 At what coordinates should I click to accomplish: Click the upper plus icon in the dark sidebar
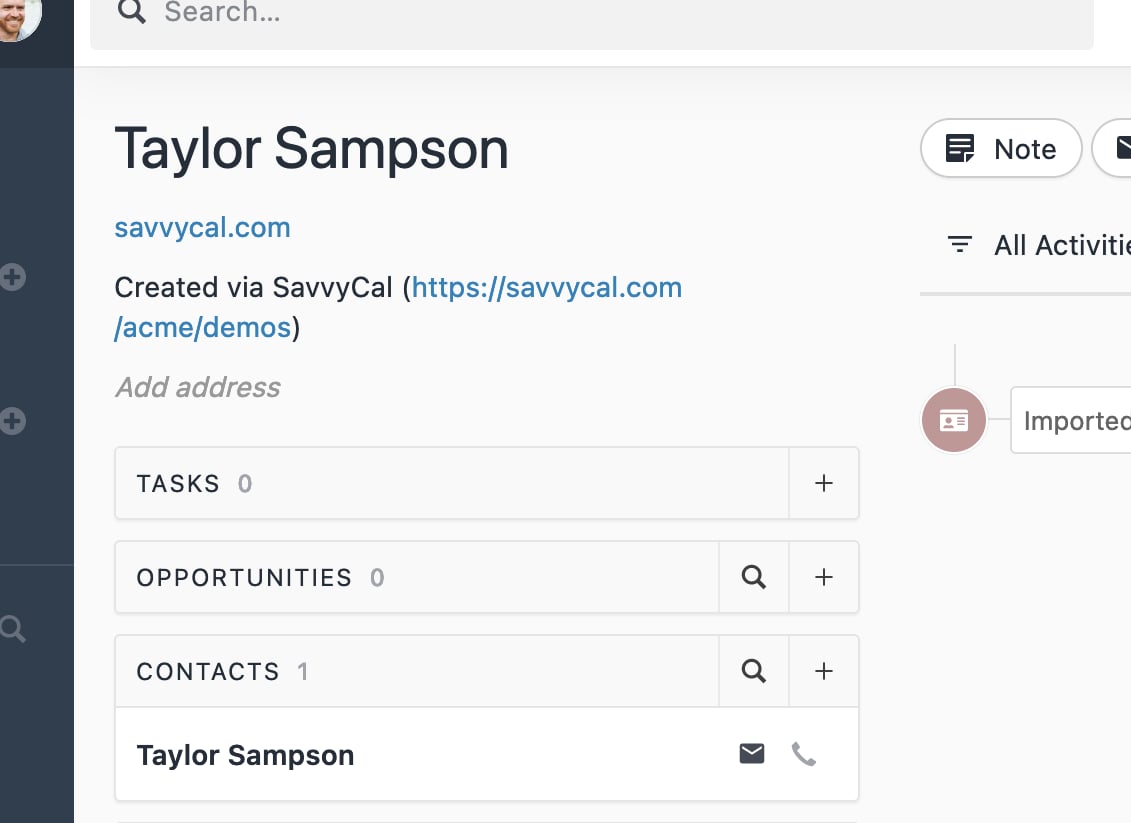pyautogui.click(x=13, y=277)
